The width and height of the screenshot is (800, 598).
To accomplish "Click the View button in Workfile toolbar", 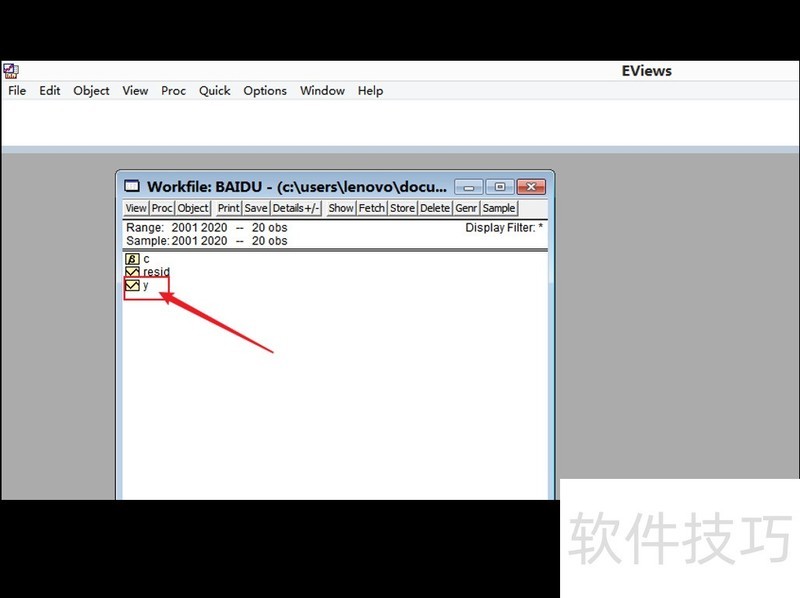I will [136, 208].
